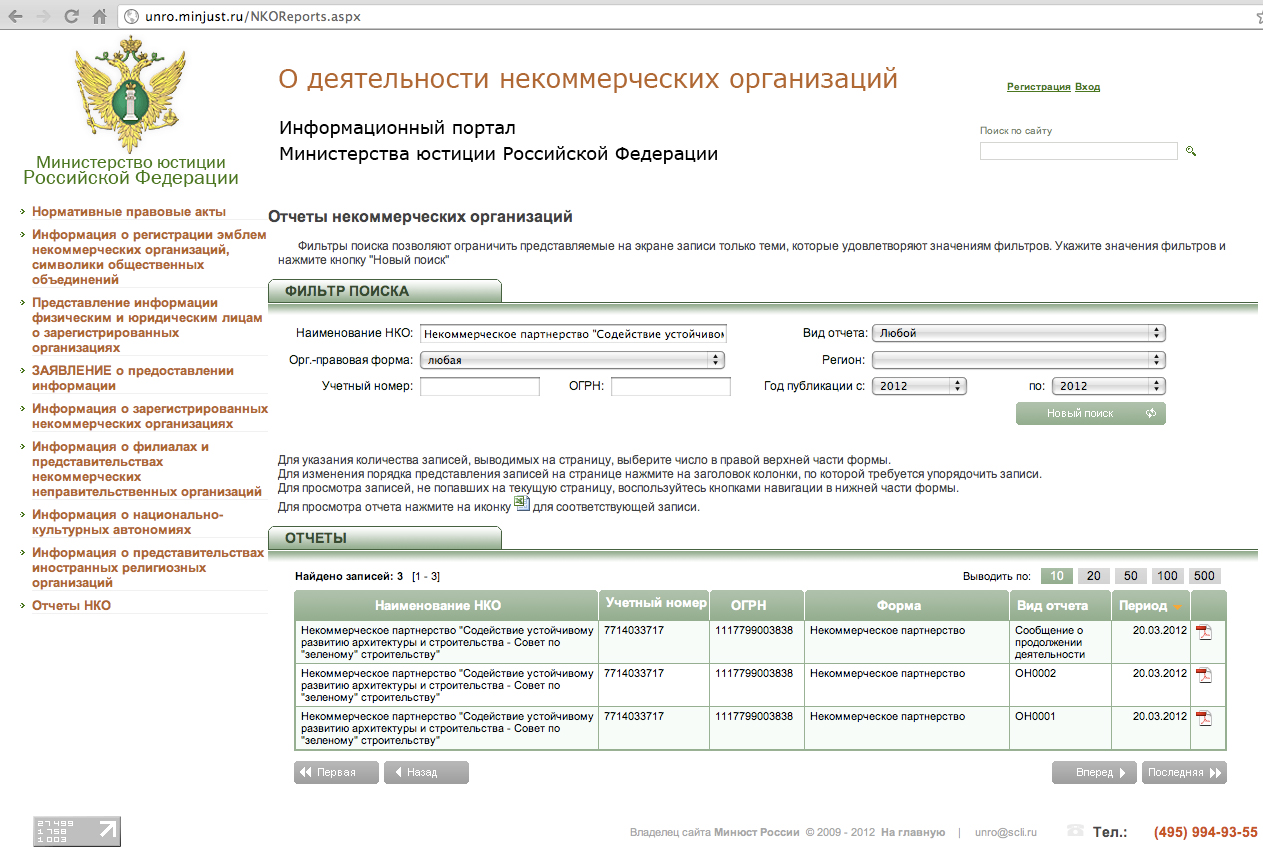
Task: Show 500 records per page
Action: (x=1204, y=576)
